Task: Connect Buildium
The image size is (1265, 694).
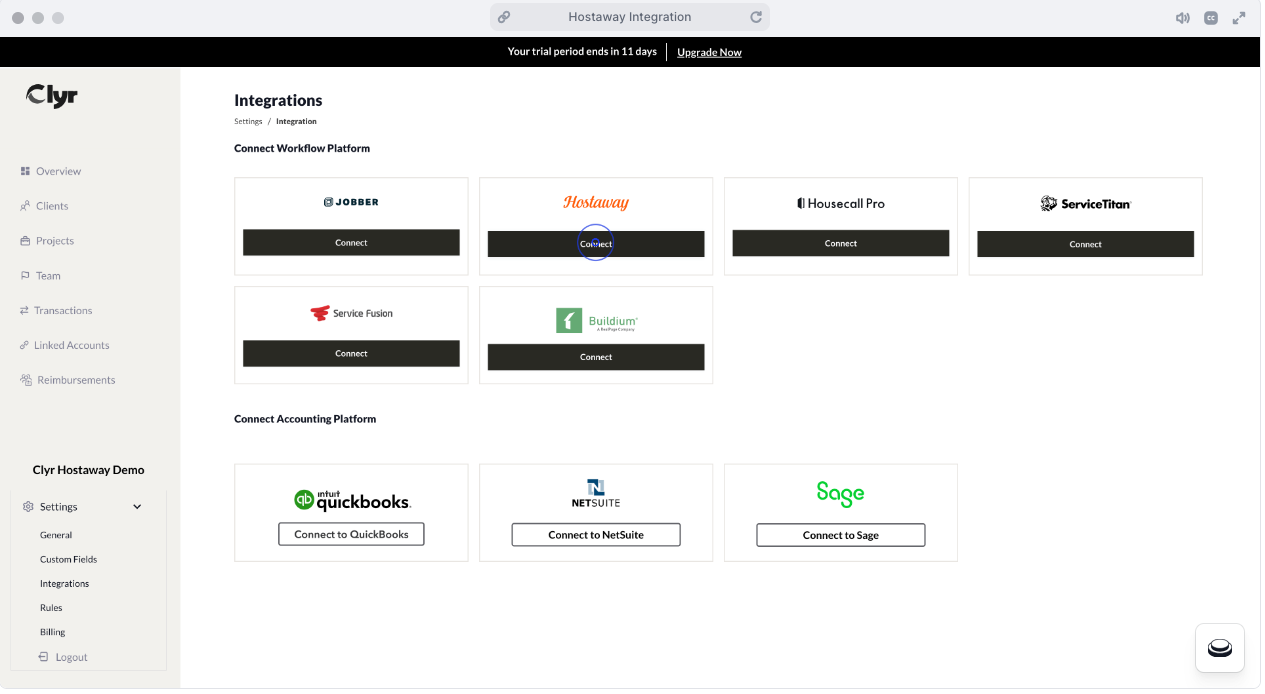Action: (x=596, y=357)
